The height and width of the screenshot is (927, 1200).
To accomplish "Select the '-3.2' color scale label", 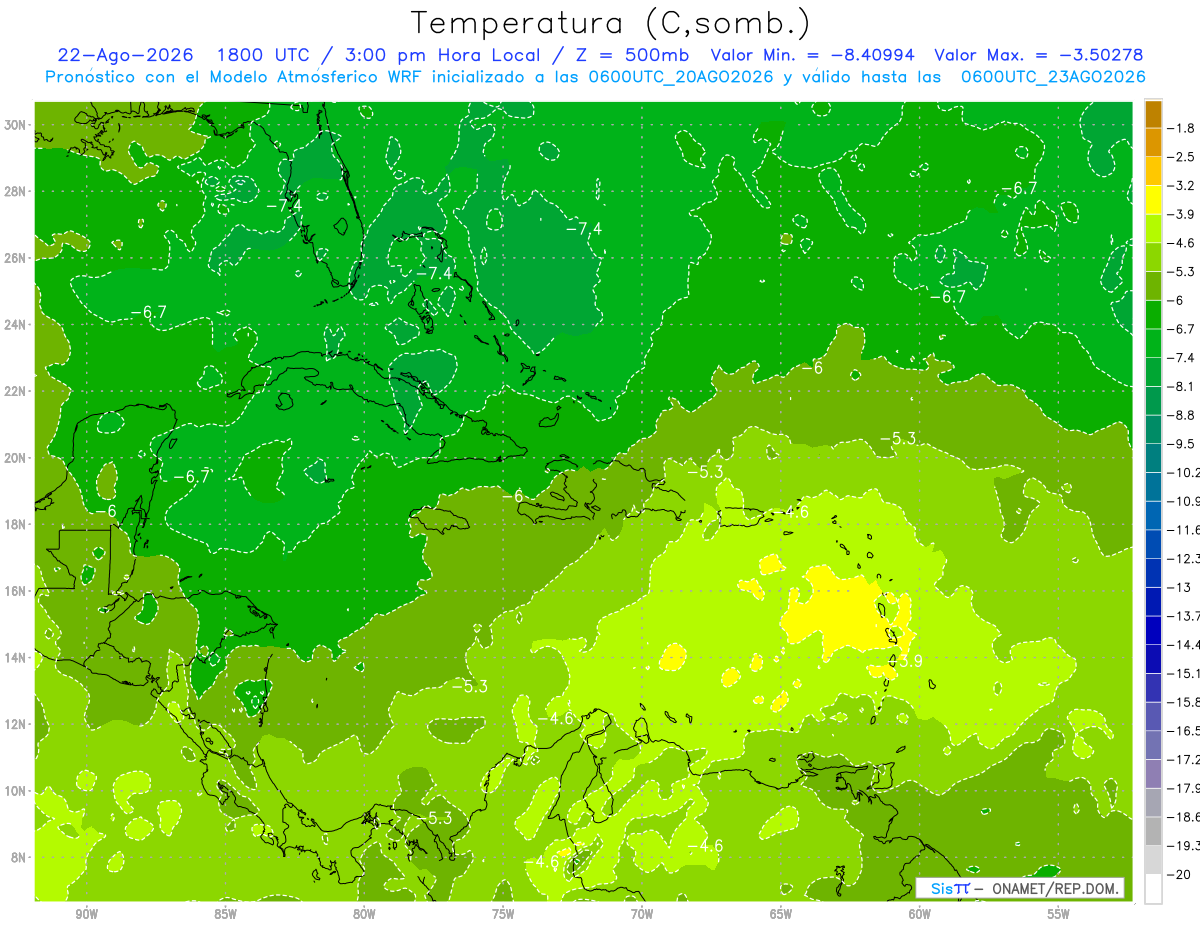I will point(1181,186).
